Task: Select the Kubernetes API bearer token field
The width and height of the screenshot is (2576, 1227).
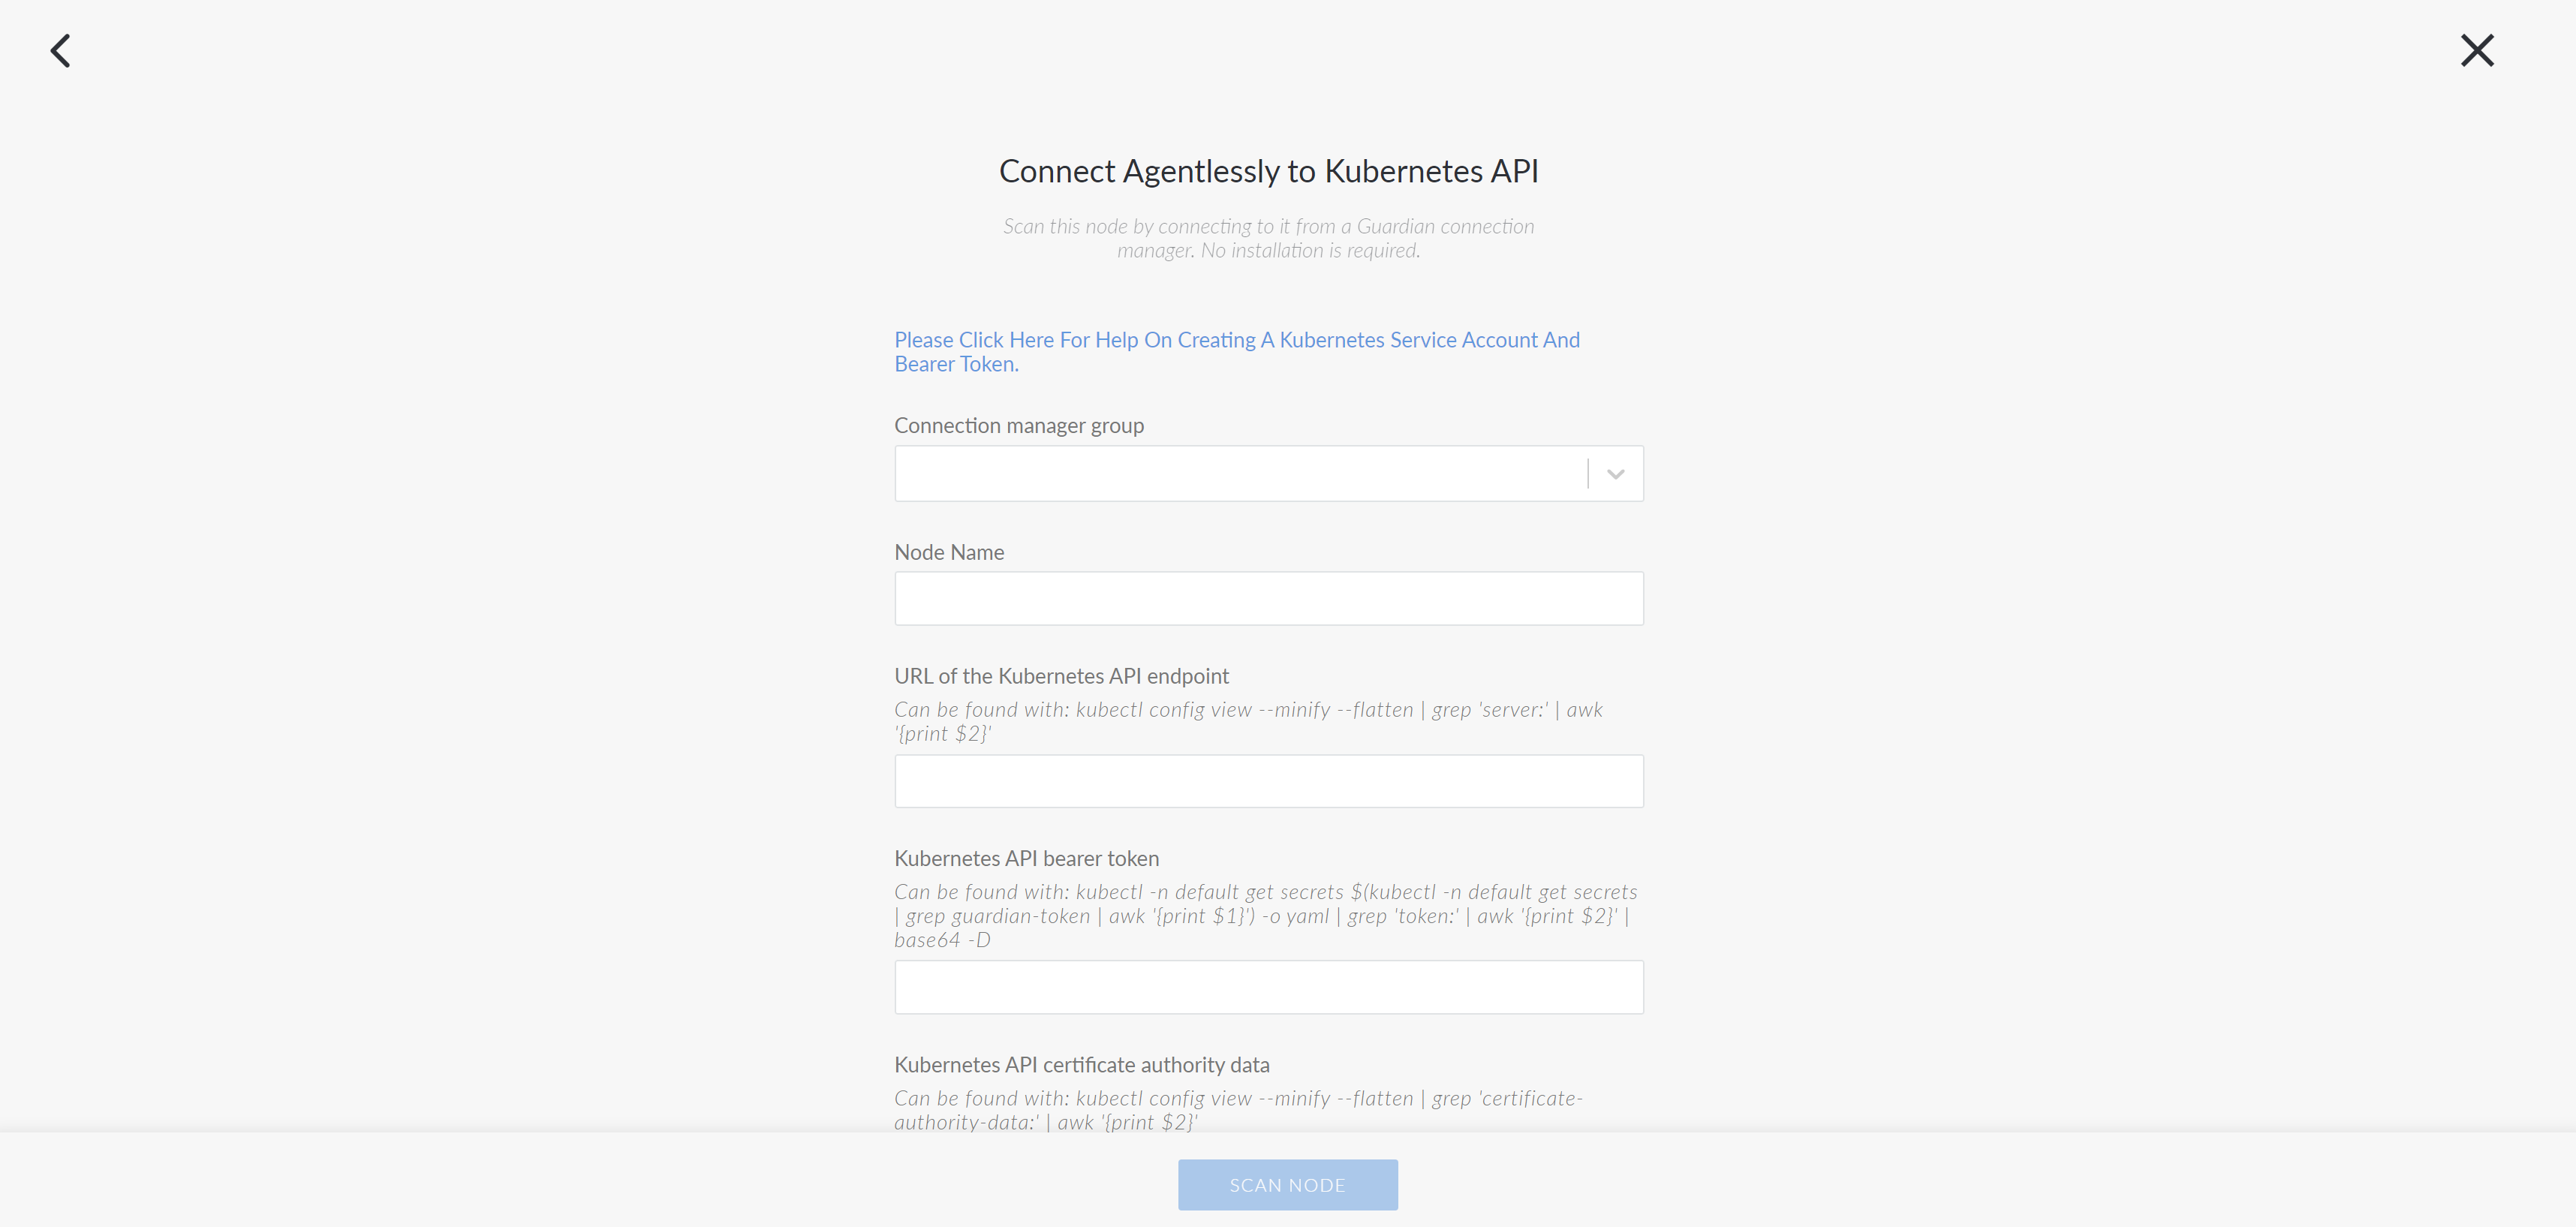Action: (x=1268, y=987)
